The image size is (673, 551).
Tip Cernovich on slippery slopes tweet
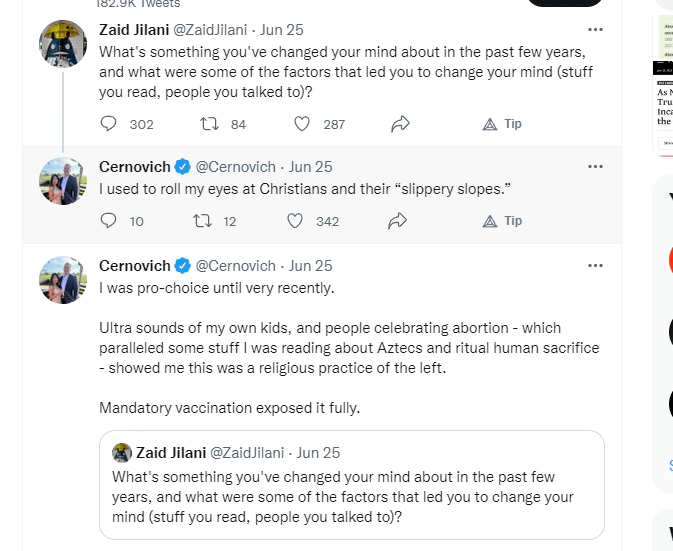[502, 221]
